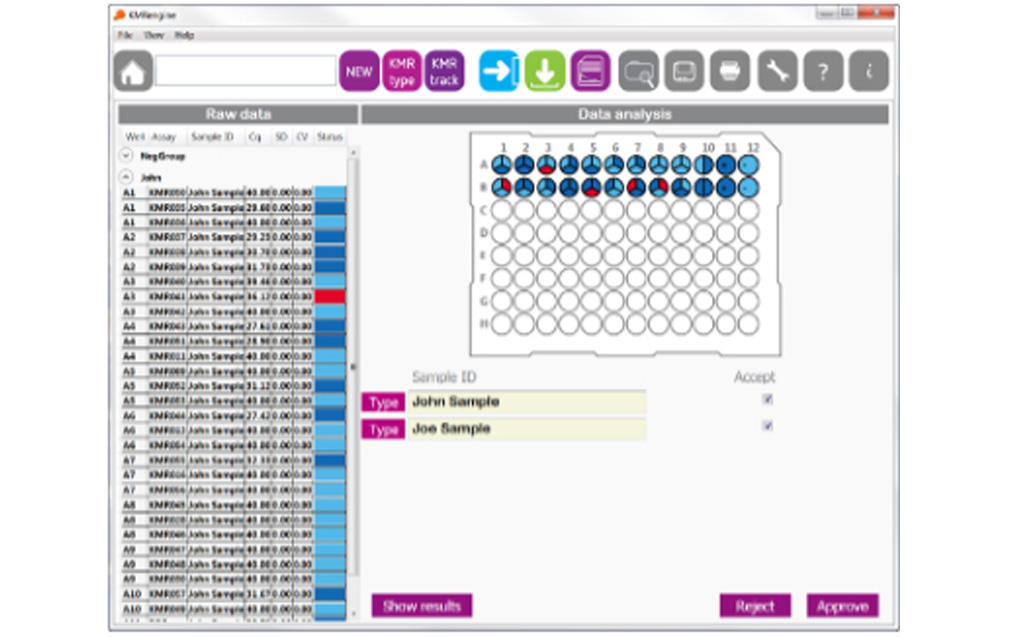Image resolution: width=1024 pixels, height=637 pixels.
Task: Click the Approve button
Action: coord(842,606)
